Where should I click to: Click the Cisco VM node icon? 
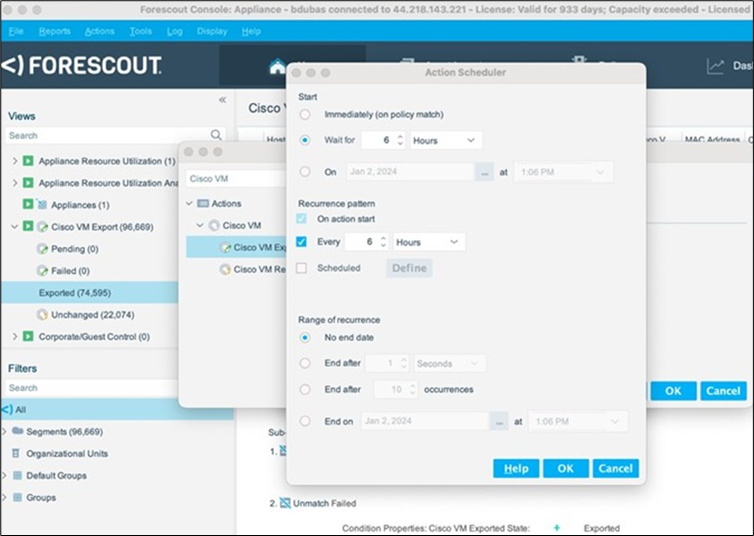pyautogui.click(x=214, y=225)
